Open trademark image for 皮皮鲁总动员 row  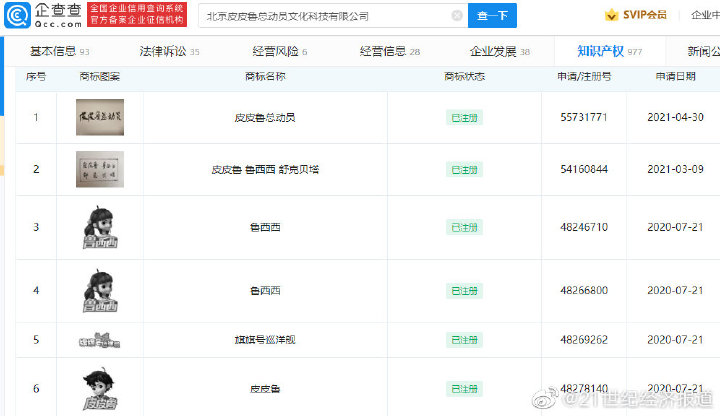pos(100,117)
